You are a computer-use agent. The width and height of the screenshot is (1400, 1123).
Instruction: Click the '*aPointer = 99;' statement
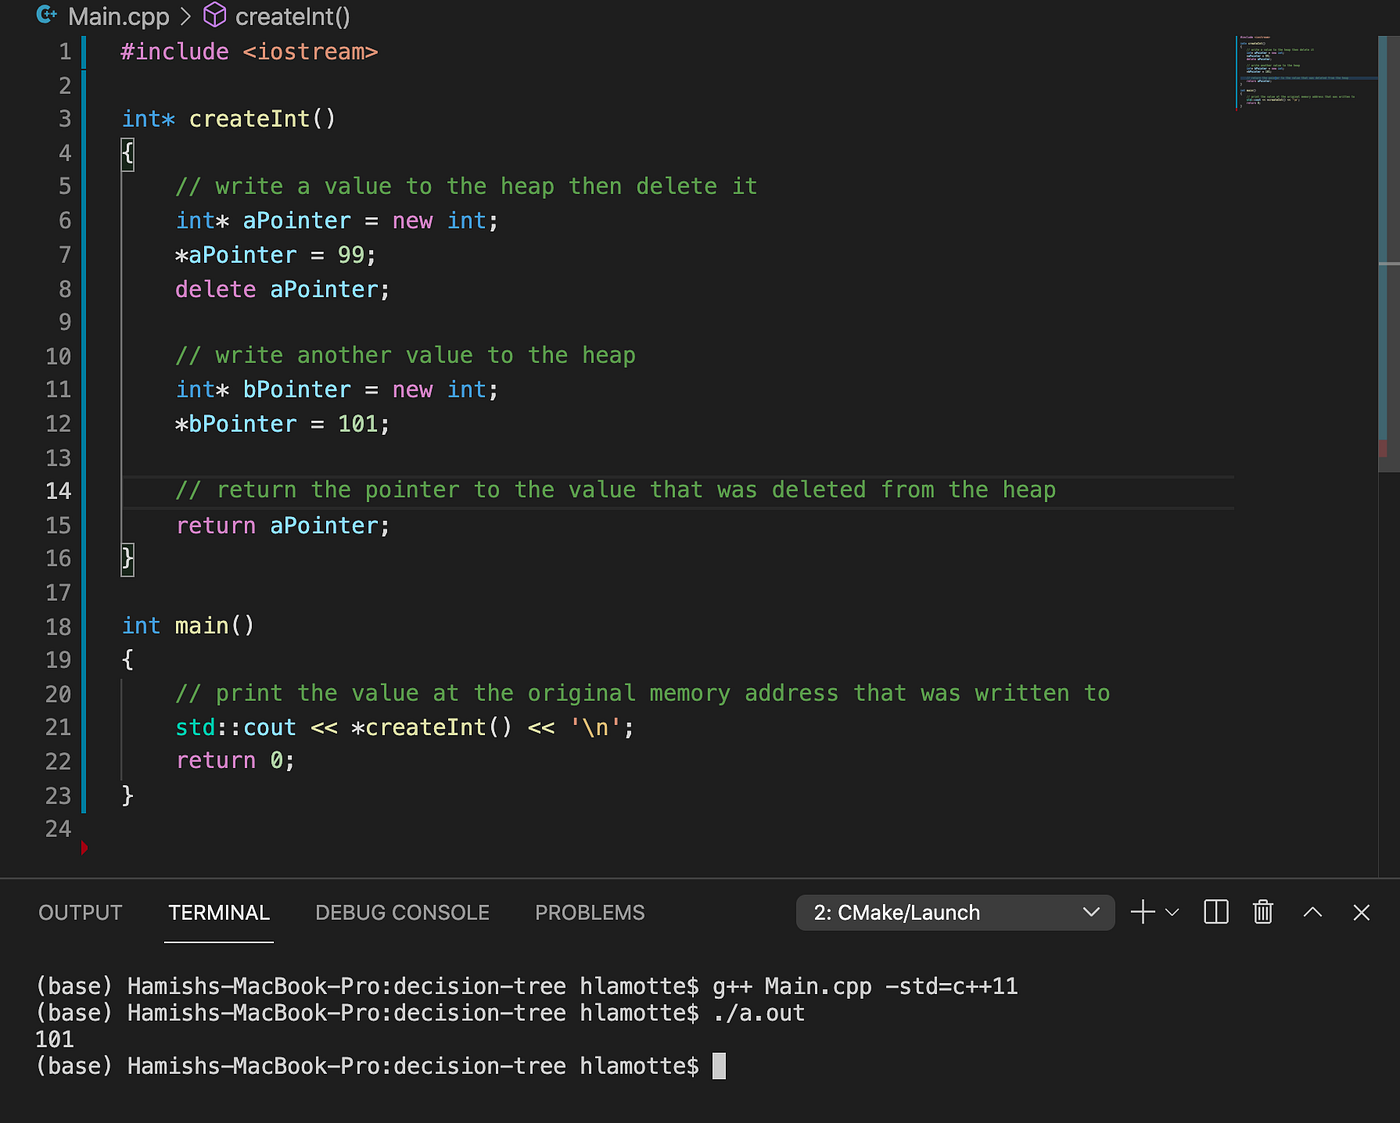[x=276, y=255]
